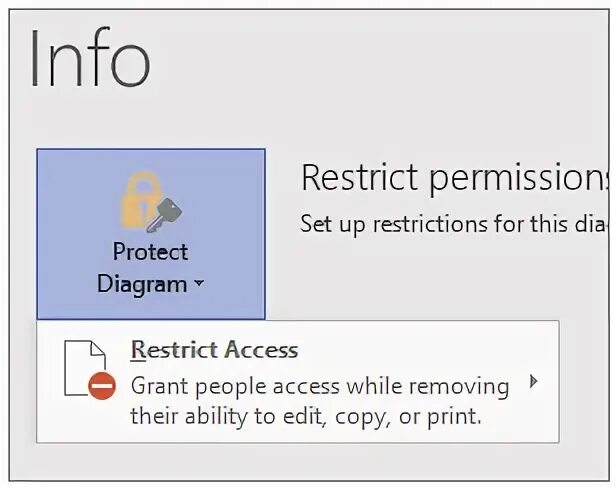
Task: Click the padlock icon on Protect Diagram
Action: tap(141, 198)
